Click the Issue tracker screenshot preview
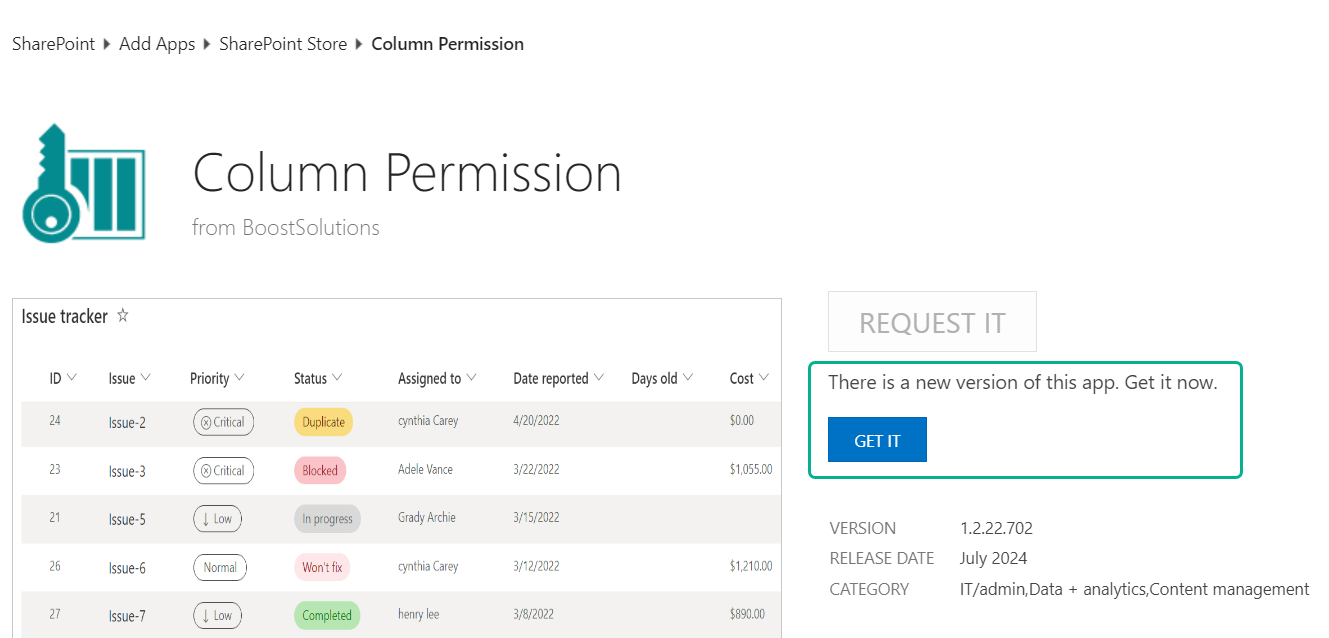Viewport: 1329px width, 638px height. 397,468
